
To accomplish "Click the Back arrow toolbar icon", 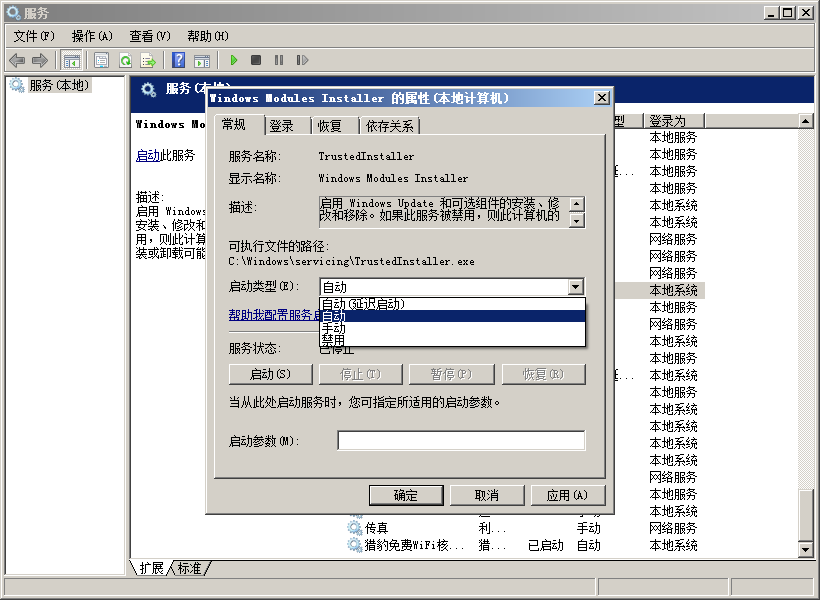I will point(17,60).
